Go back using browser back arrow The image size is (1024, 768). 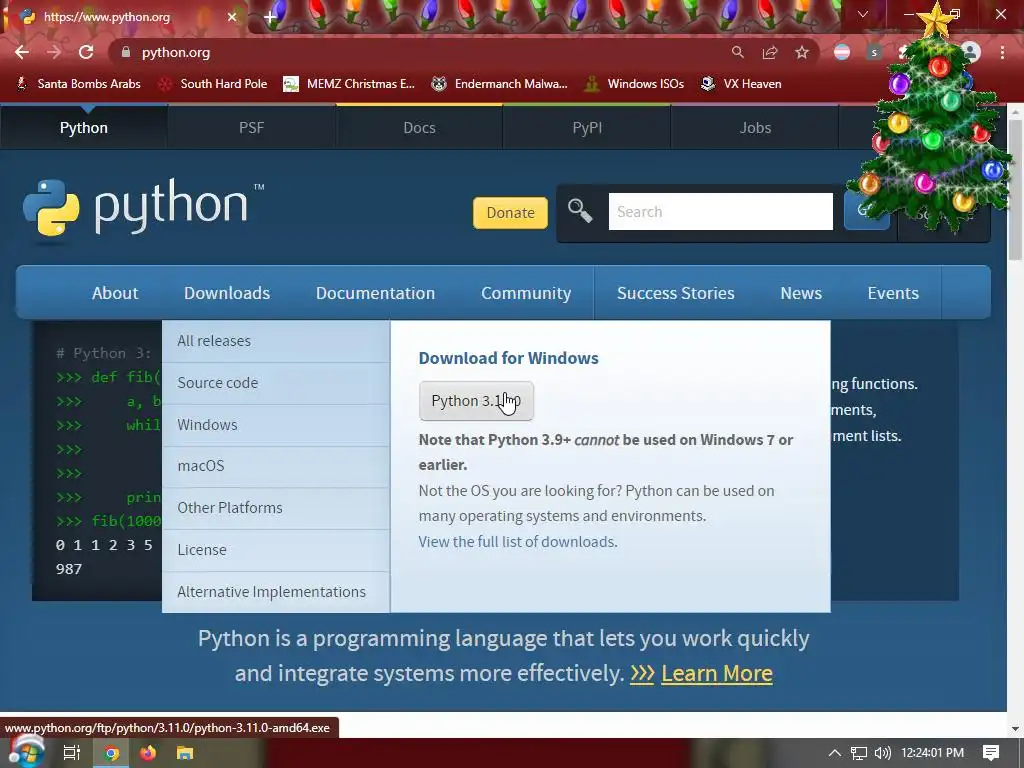pos(22,52)
